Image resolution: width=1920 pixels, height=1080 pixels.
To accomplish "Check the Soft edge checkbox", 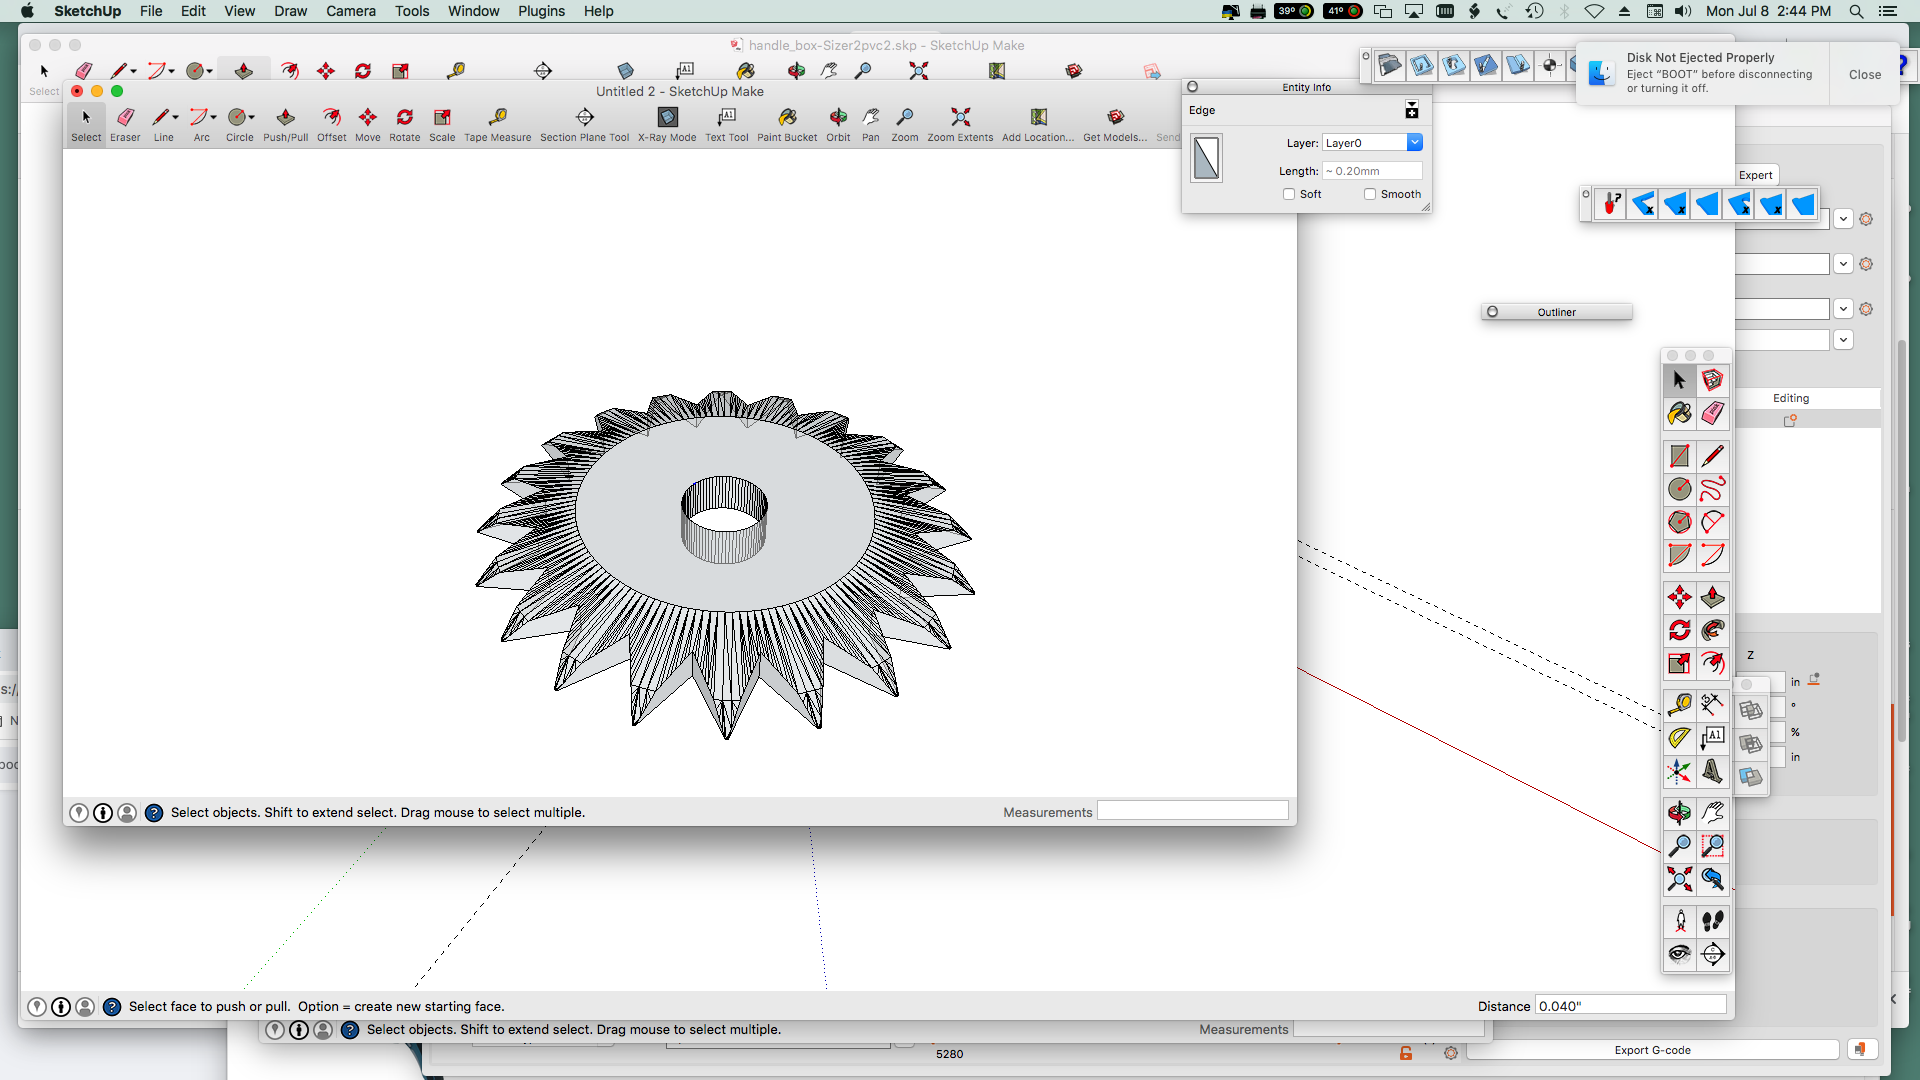I will coord(1289,195).
